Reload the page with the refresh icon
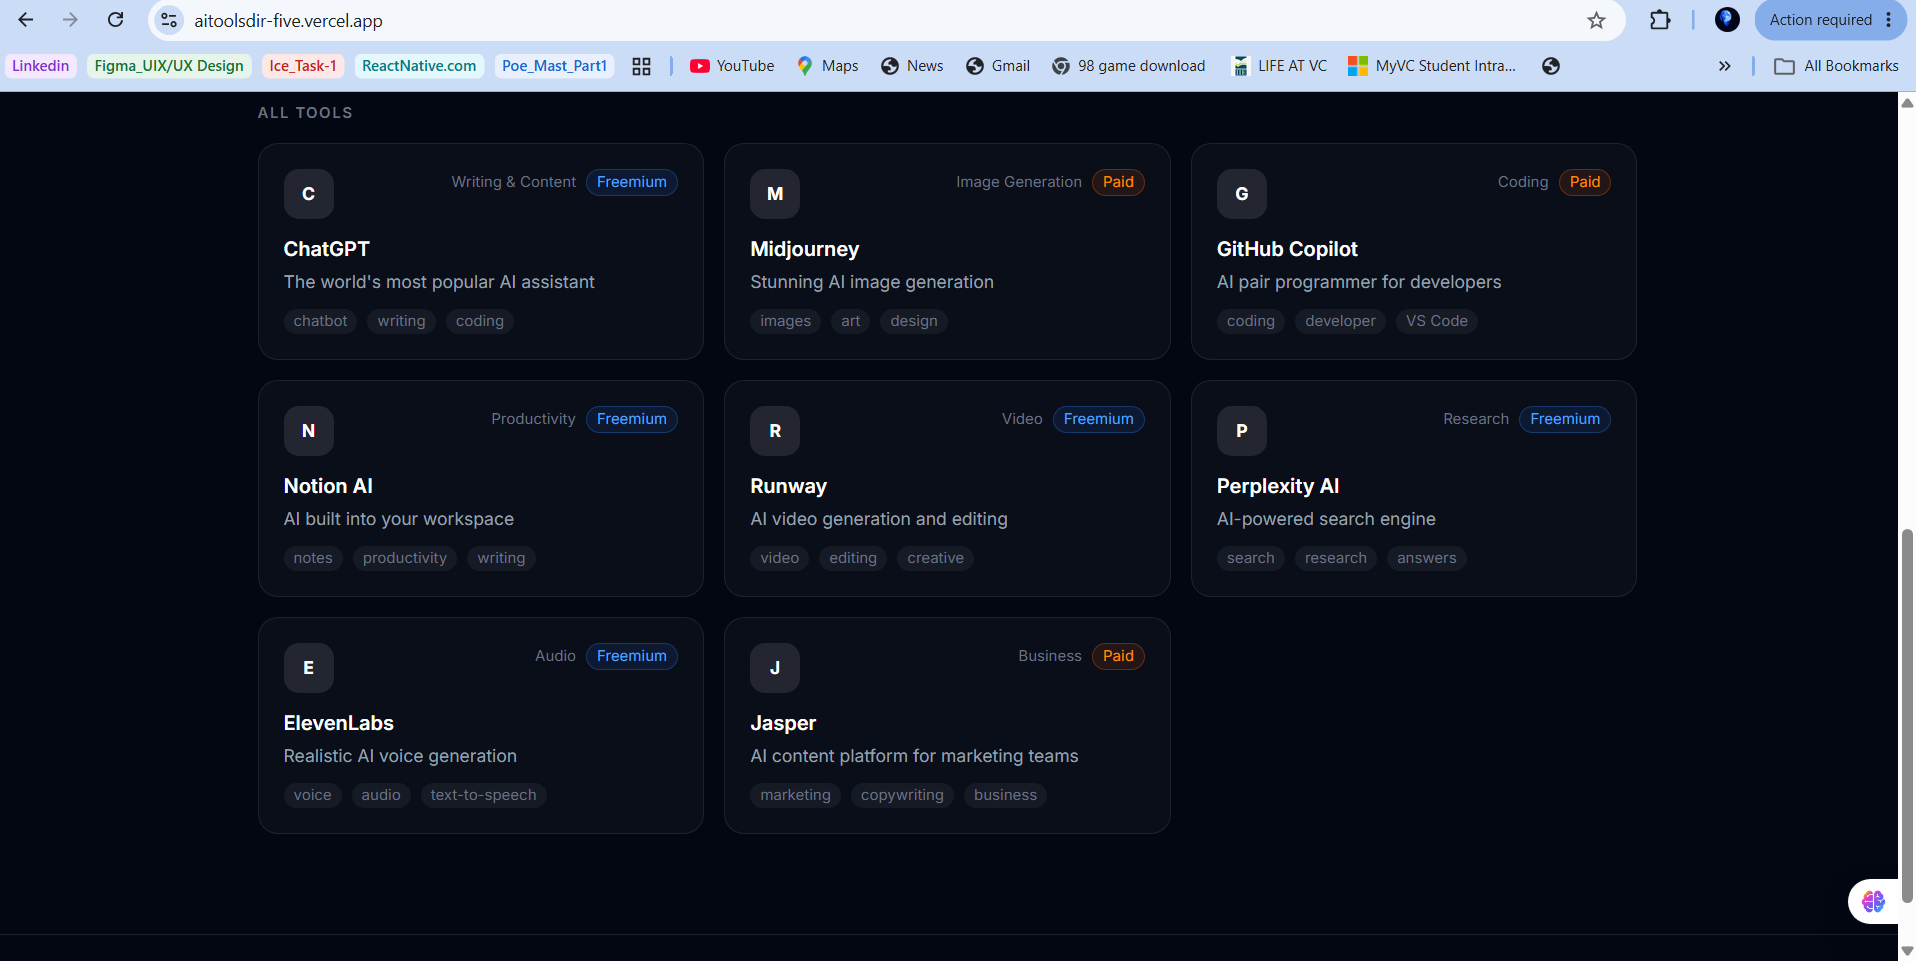The height and width of the screenshot is (961, 1916). [116, 20]
